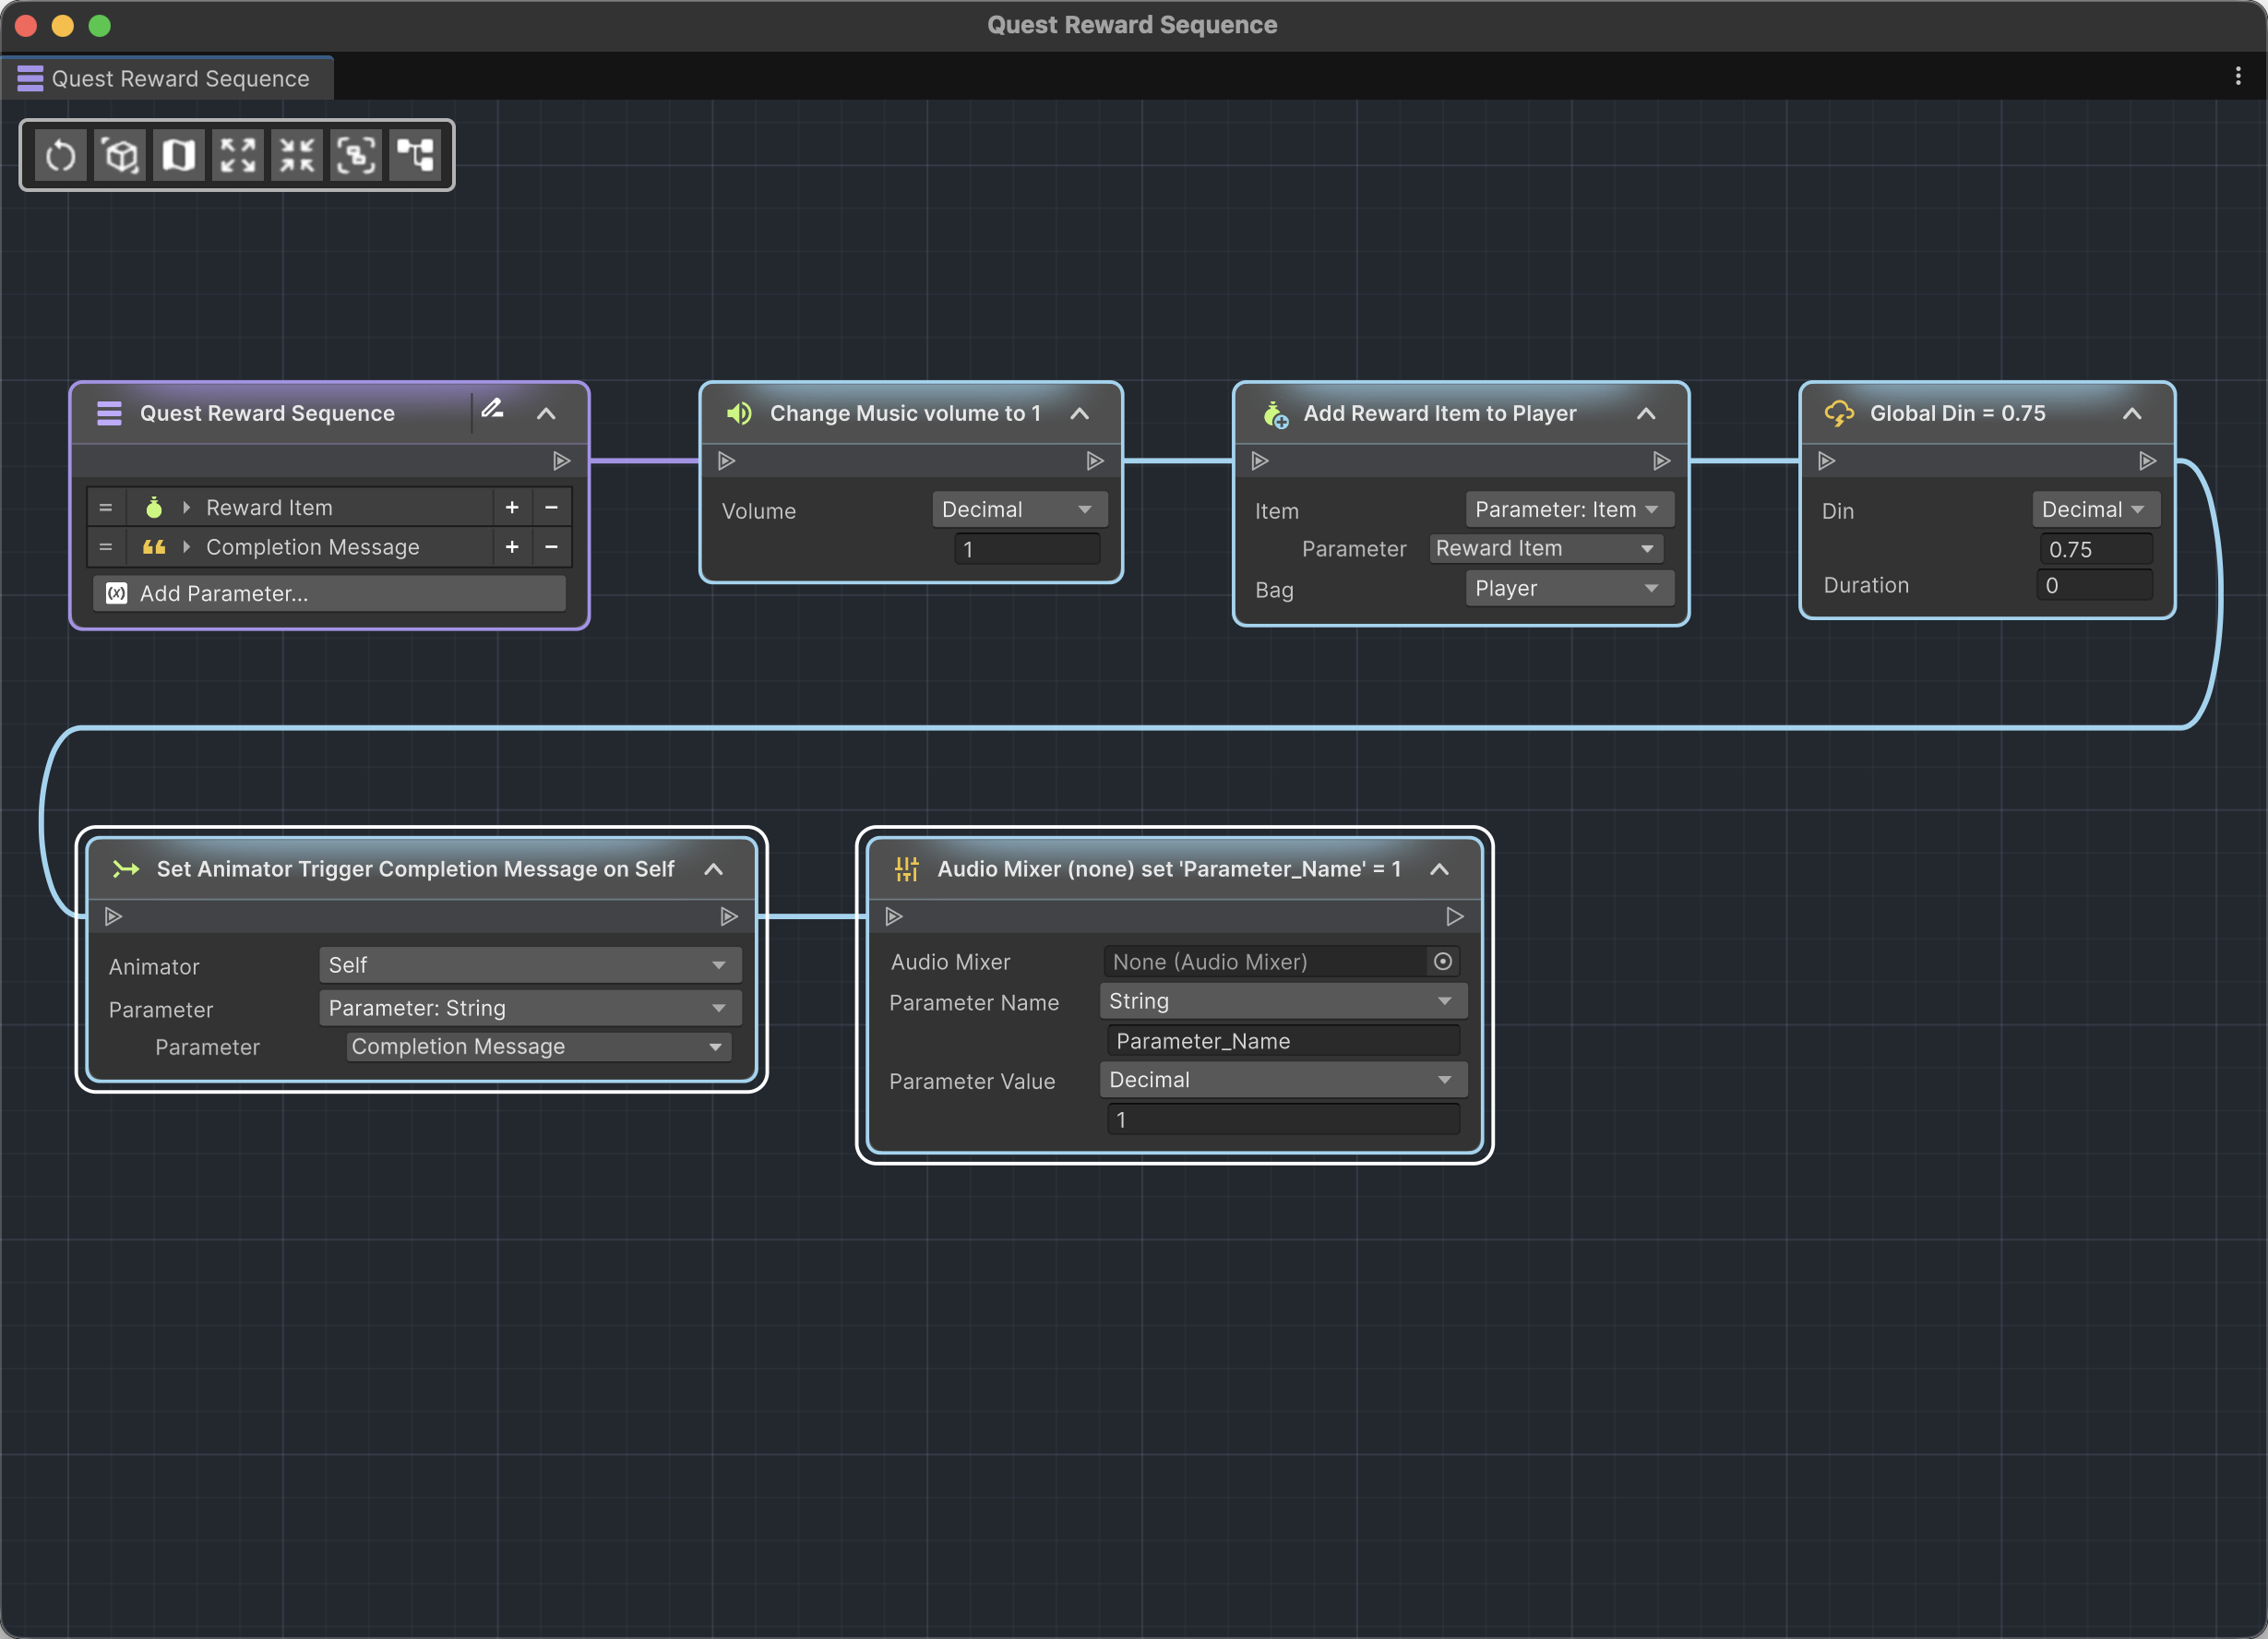Open the Completion Message parameter dropdown
The height and width of the screenshot is (1639, 2268).
pyautogui.click(x=538, y=1046)
